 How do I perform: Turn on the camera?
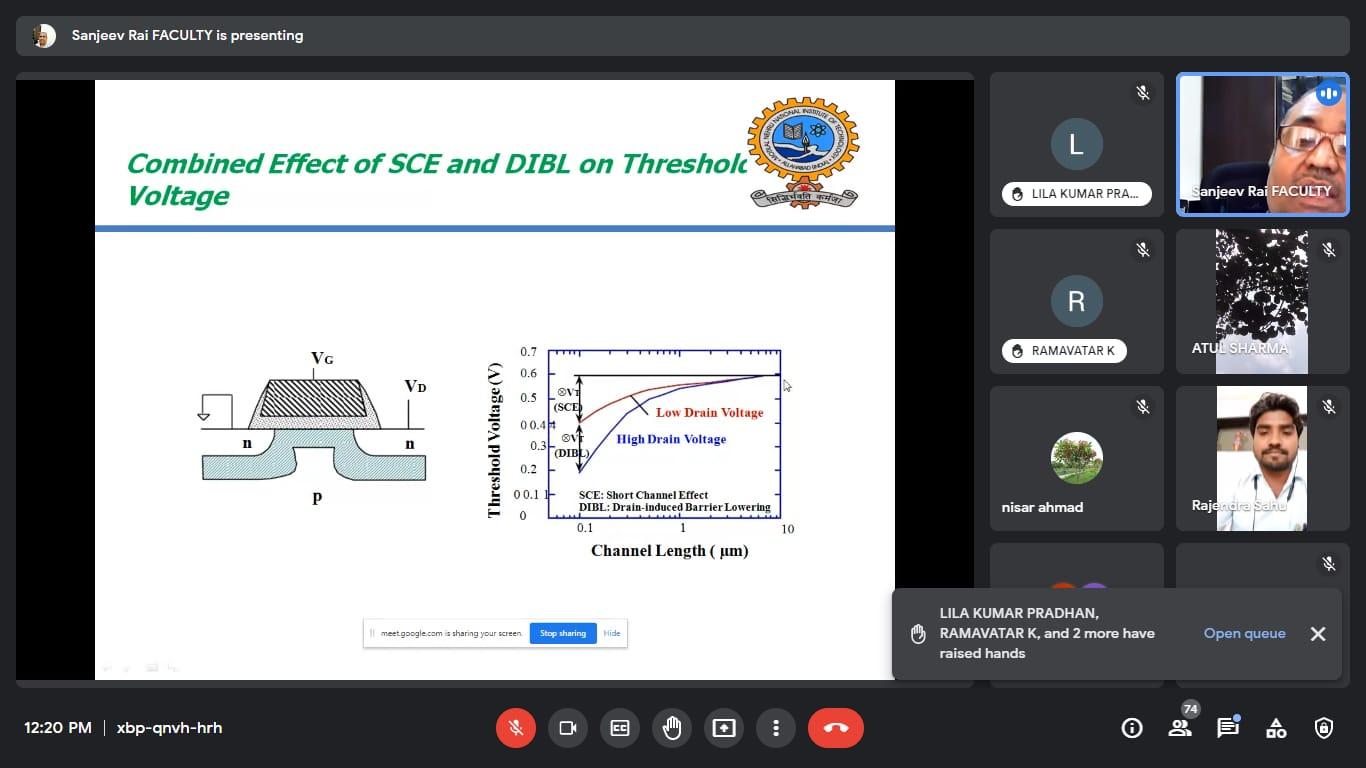(x=568, y=728)
